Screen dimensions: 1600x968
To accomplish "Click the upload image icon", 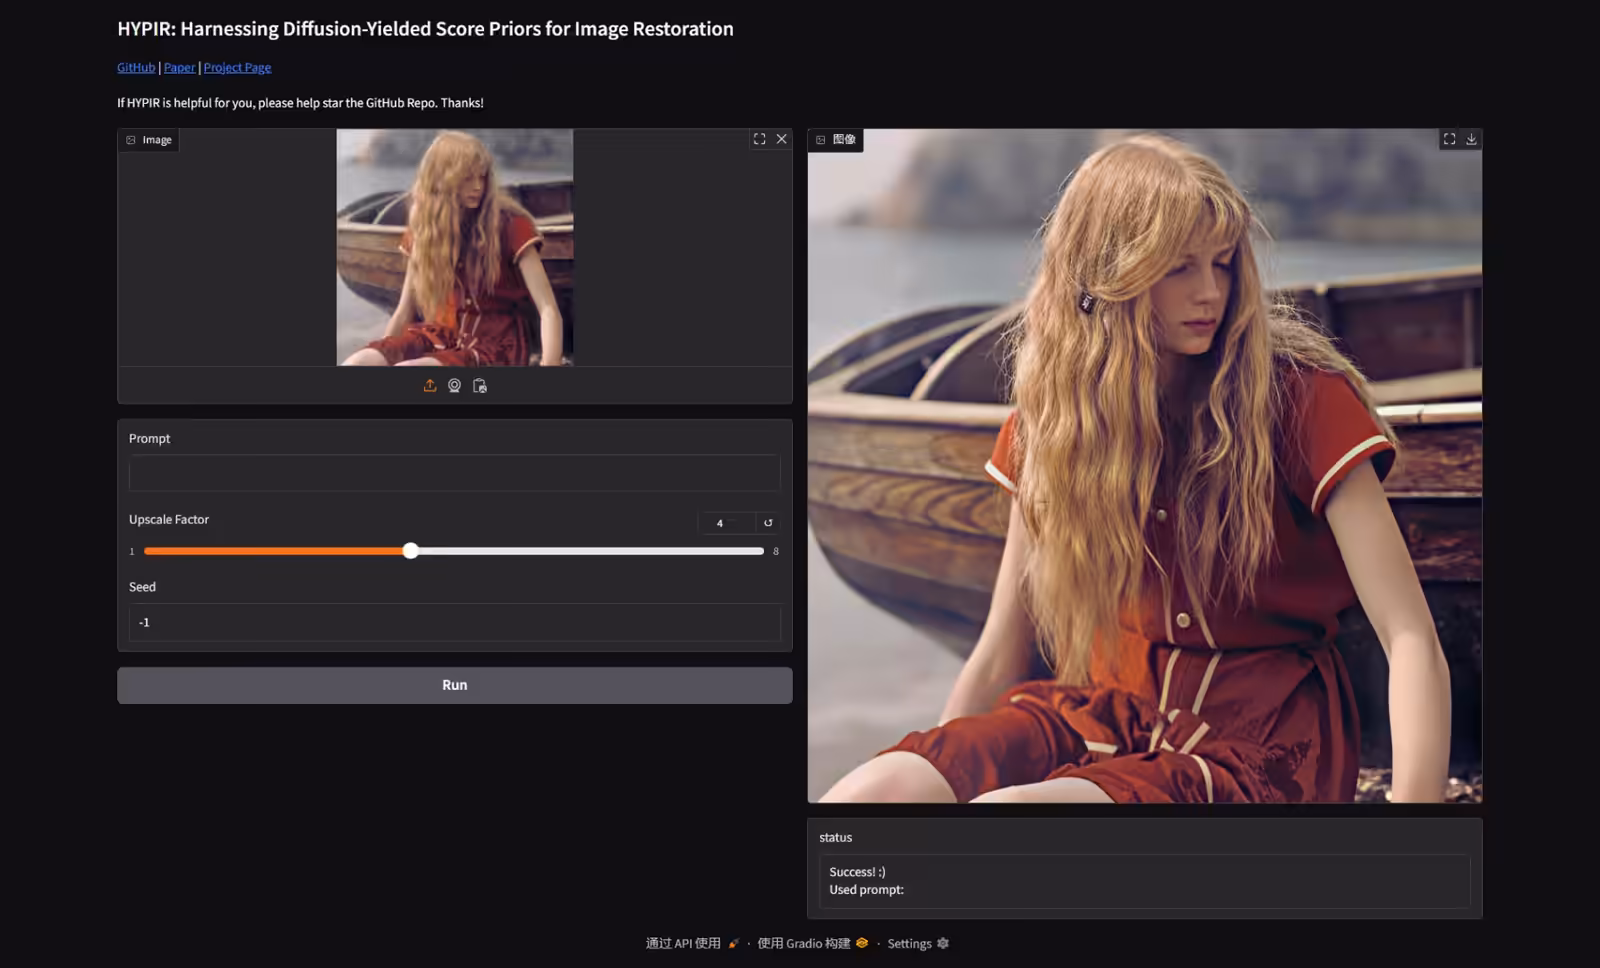I will [430, 386].
